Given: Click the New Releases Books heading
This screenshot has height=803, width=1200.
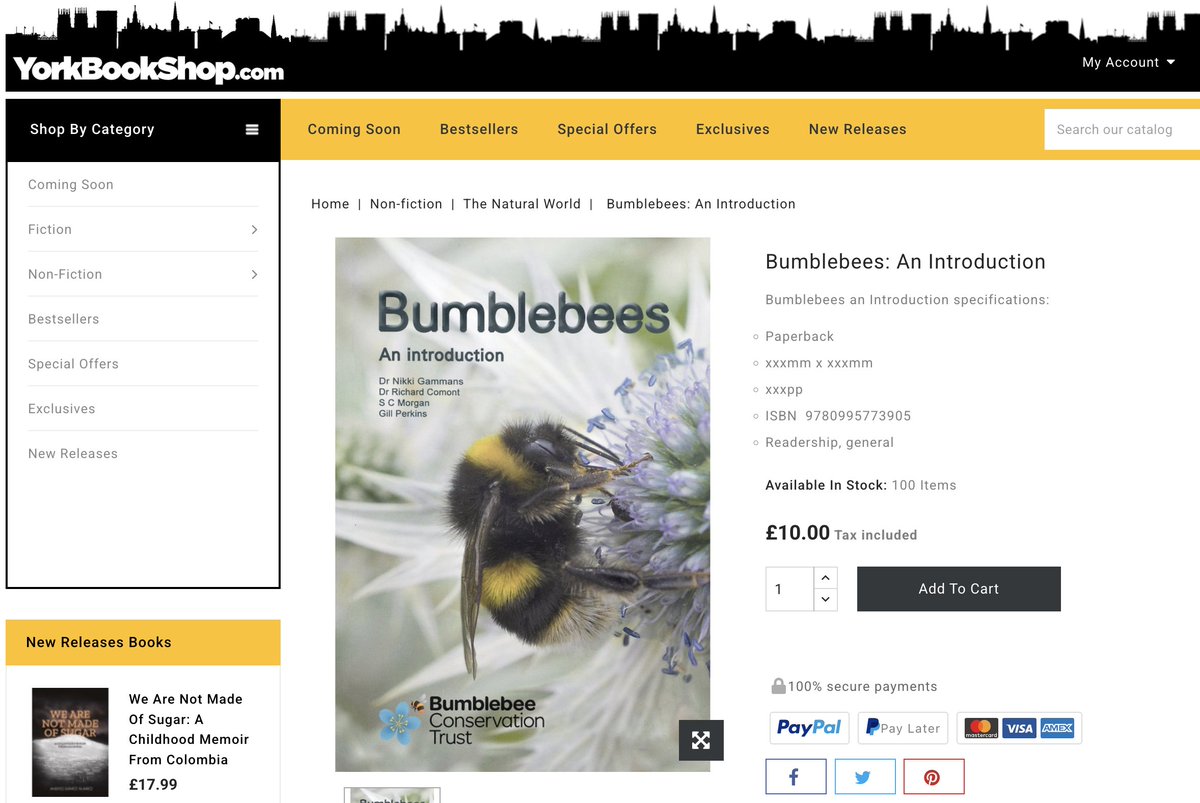Looking at the screenshot, I should [99, 643].
